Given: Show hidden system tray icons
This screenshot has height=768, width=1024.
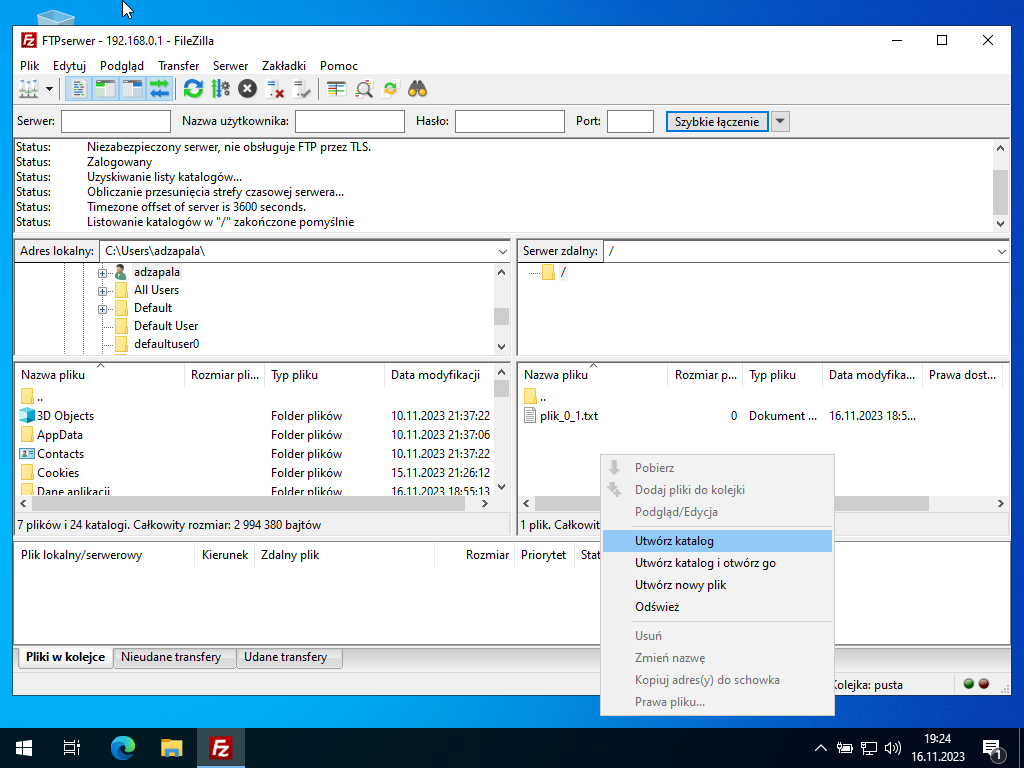Looking at the screenshot, I should point(821,748).
